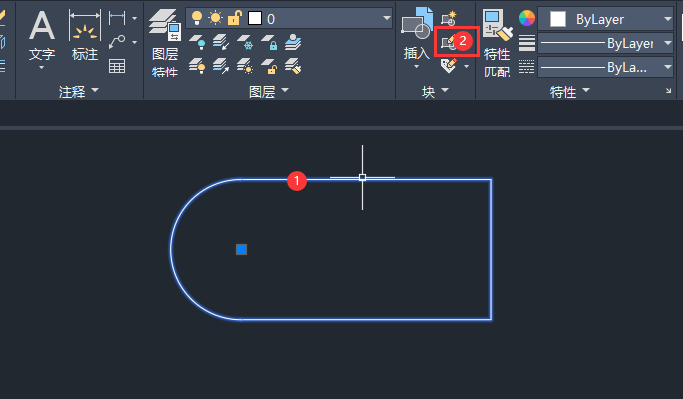Expand the 图层 panel title
Screen dimensions: 683x399
point(269,91)
